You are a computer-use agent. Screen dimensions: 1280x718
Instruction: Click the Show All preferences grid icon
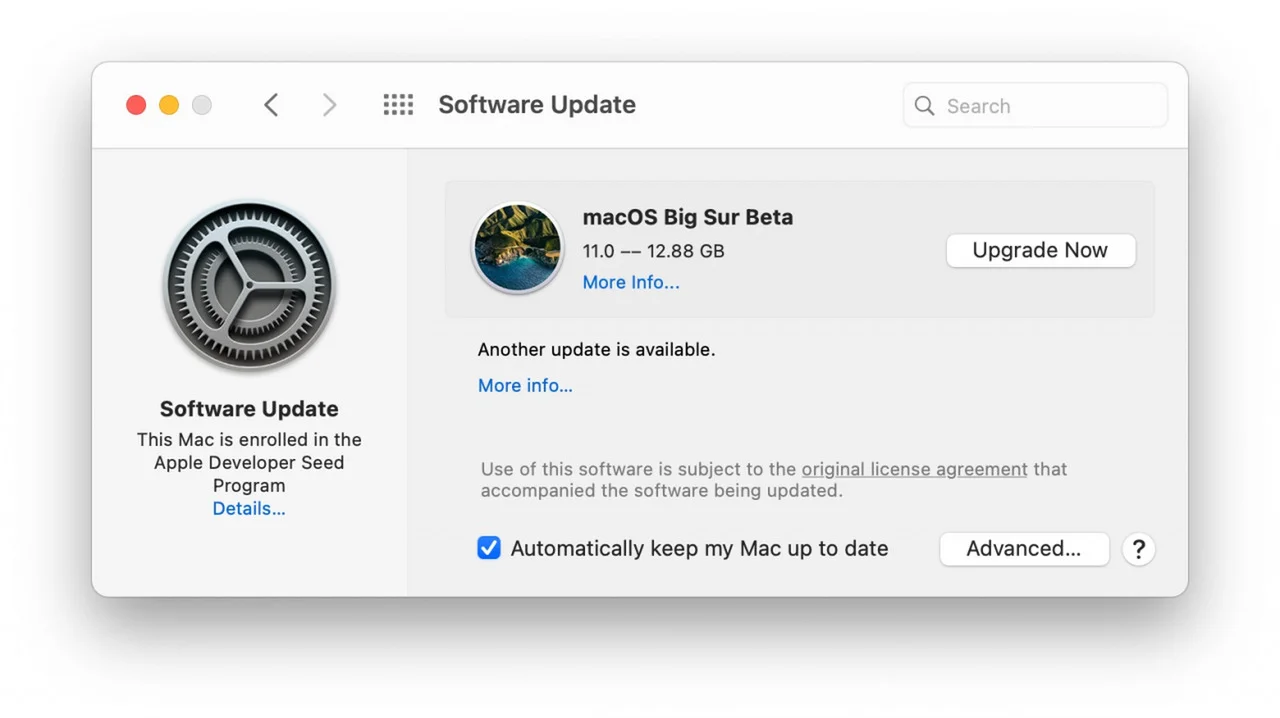(398, 105)
